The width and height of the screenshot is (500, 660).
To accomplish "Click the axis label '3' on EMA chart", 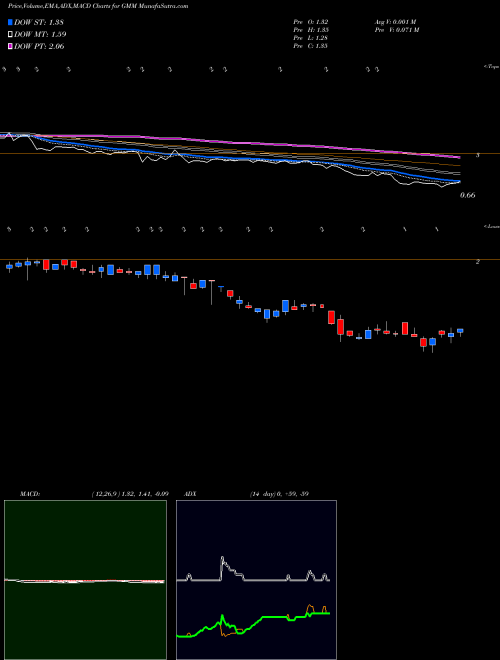I will point(477,155).
